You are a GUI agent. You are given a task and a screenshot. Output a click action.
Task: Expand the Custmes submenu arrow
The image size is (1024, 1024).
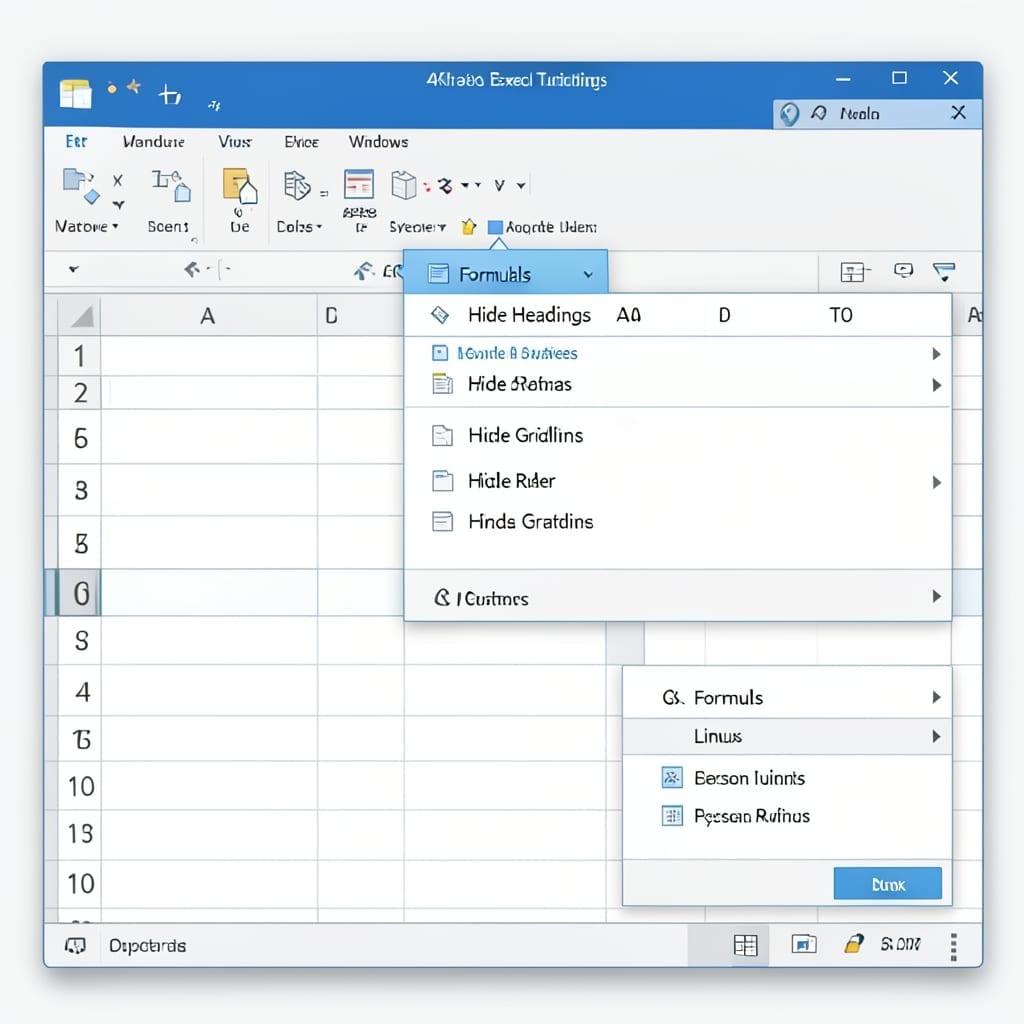[936, 596]
